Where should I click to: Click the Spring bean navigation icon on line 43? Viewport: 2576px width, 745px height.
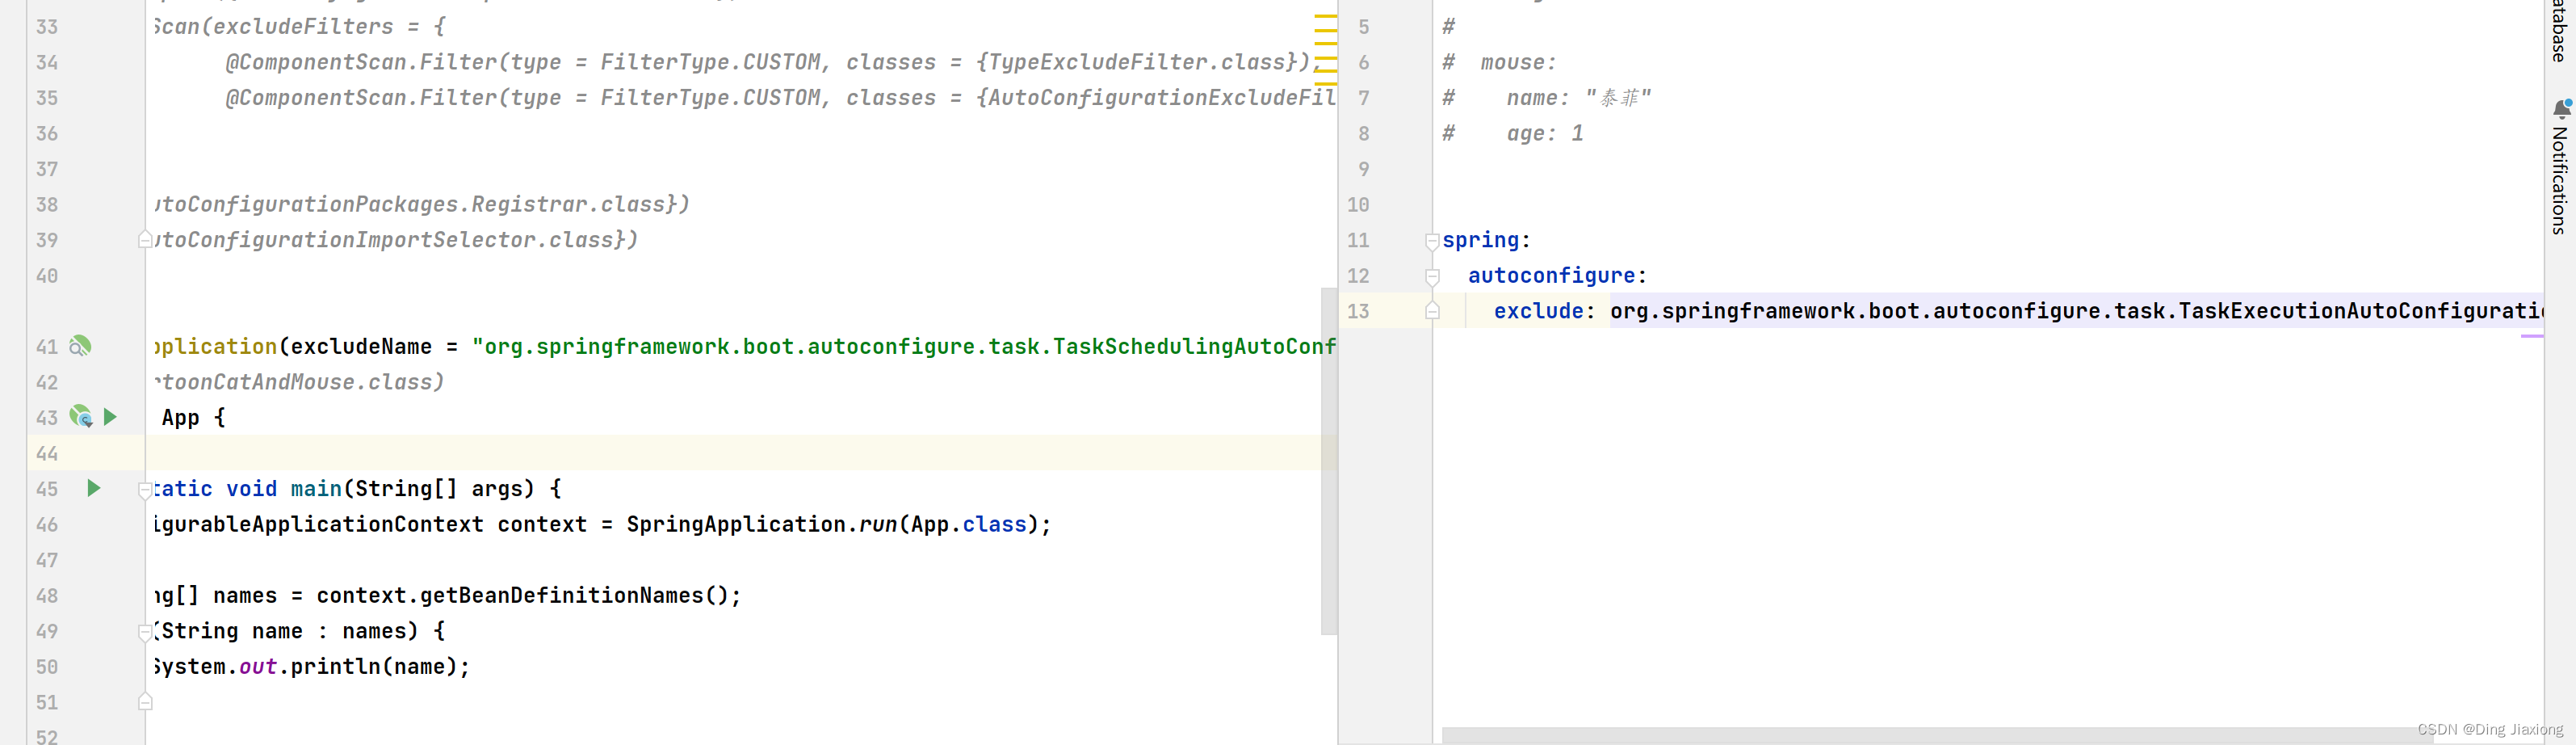tap(81, 417)
